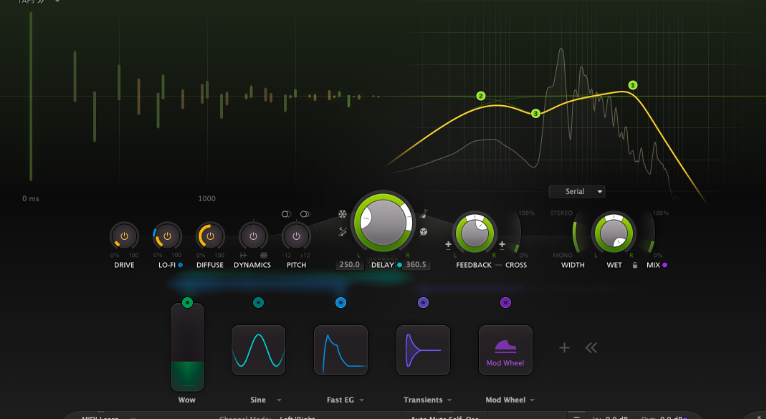Collapse modulation panel with double-chevron icon

click(x=591, y=348)
